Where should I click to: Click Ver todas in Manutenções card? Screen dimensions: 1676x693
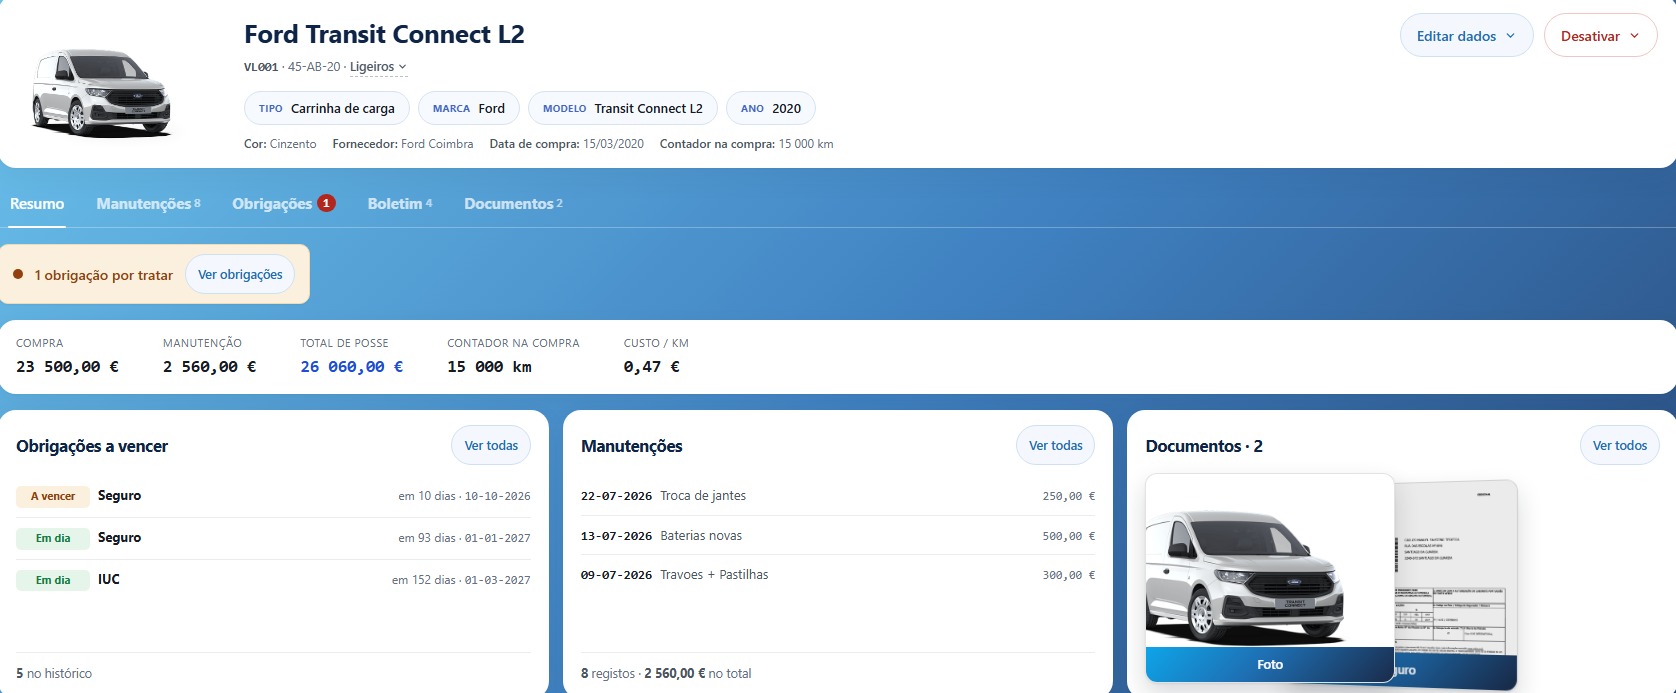point(1055,446)
